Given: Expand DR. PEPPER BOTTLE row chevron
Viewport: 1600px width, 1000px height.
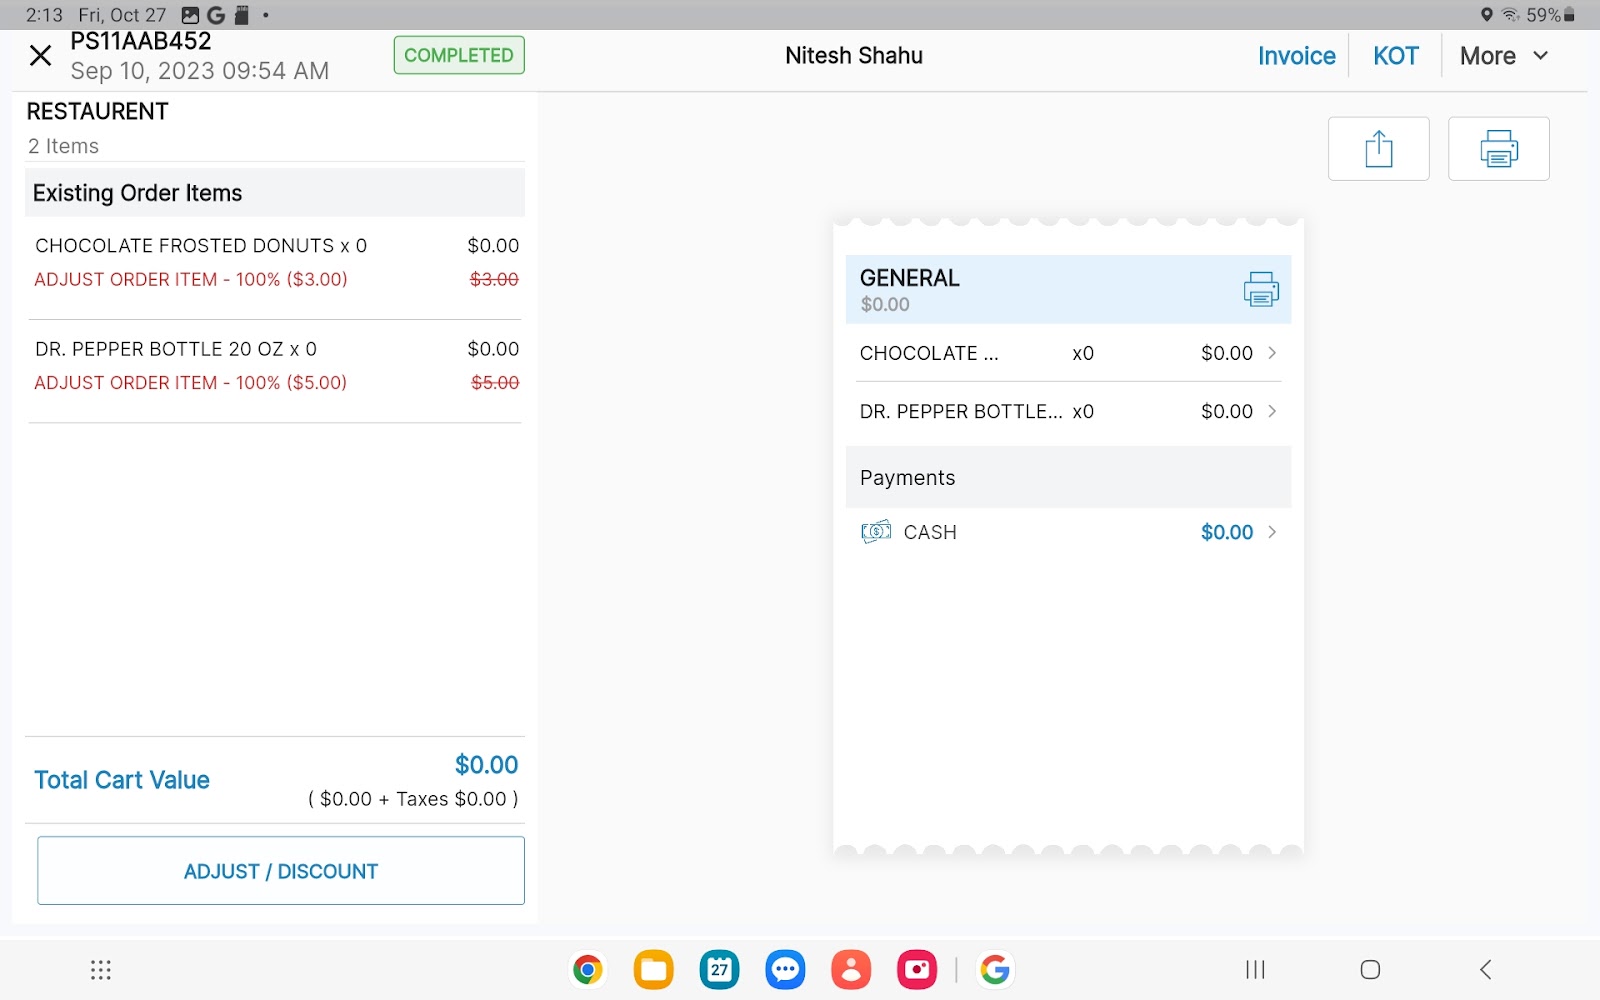Looking at the screenshot, I should point(1272,411).
